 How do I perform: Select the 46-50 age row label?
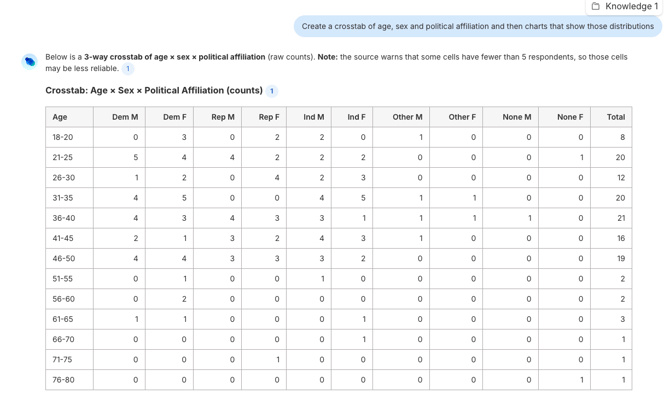coord(63,259)
